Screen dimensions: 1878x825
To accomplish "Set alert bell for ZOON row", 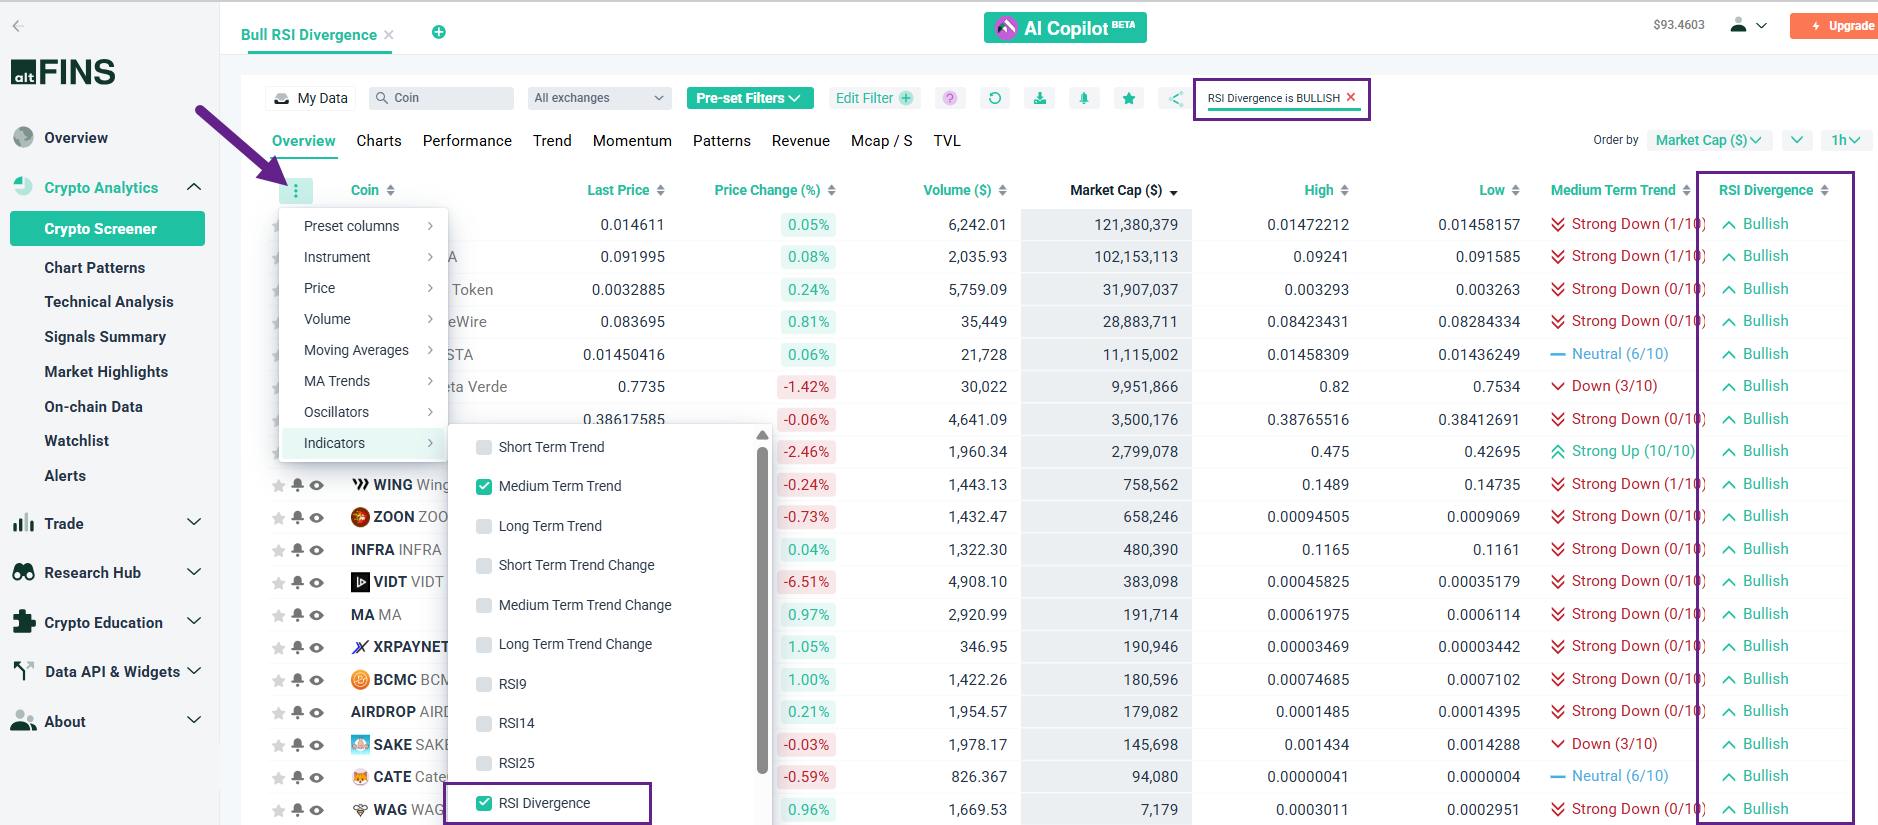I will 298,517.
